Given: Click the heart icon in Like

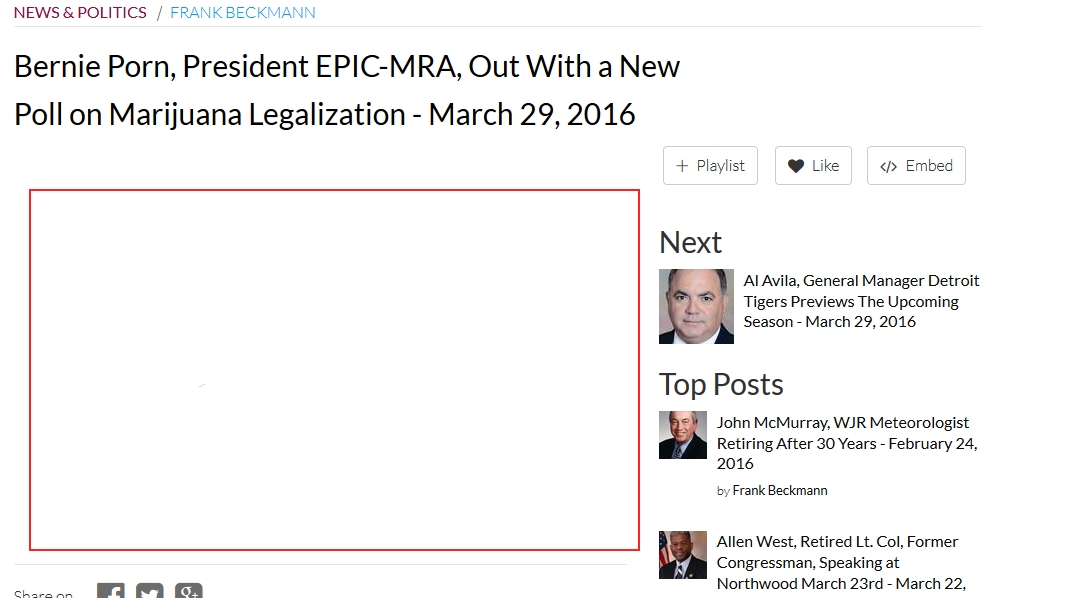Looking at the screenshot, I should pyautogui.click(x=795, y=166).
